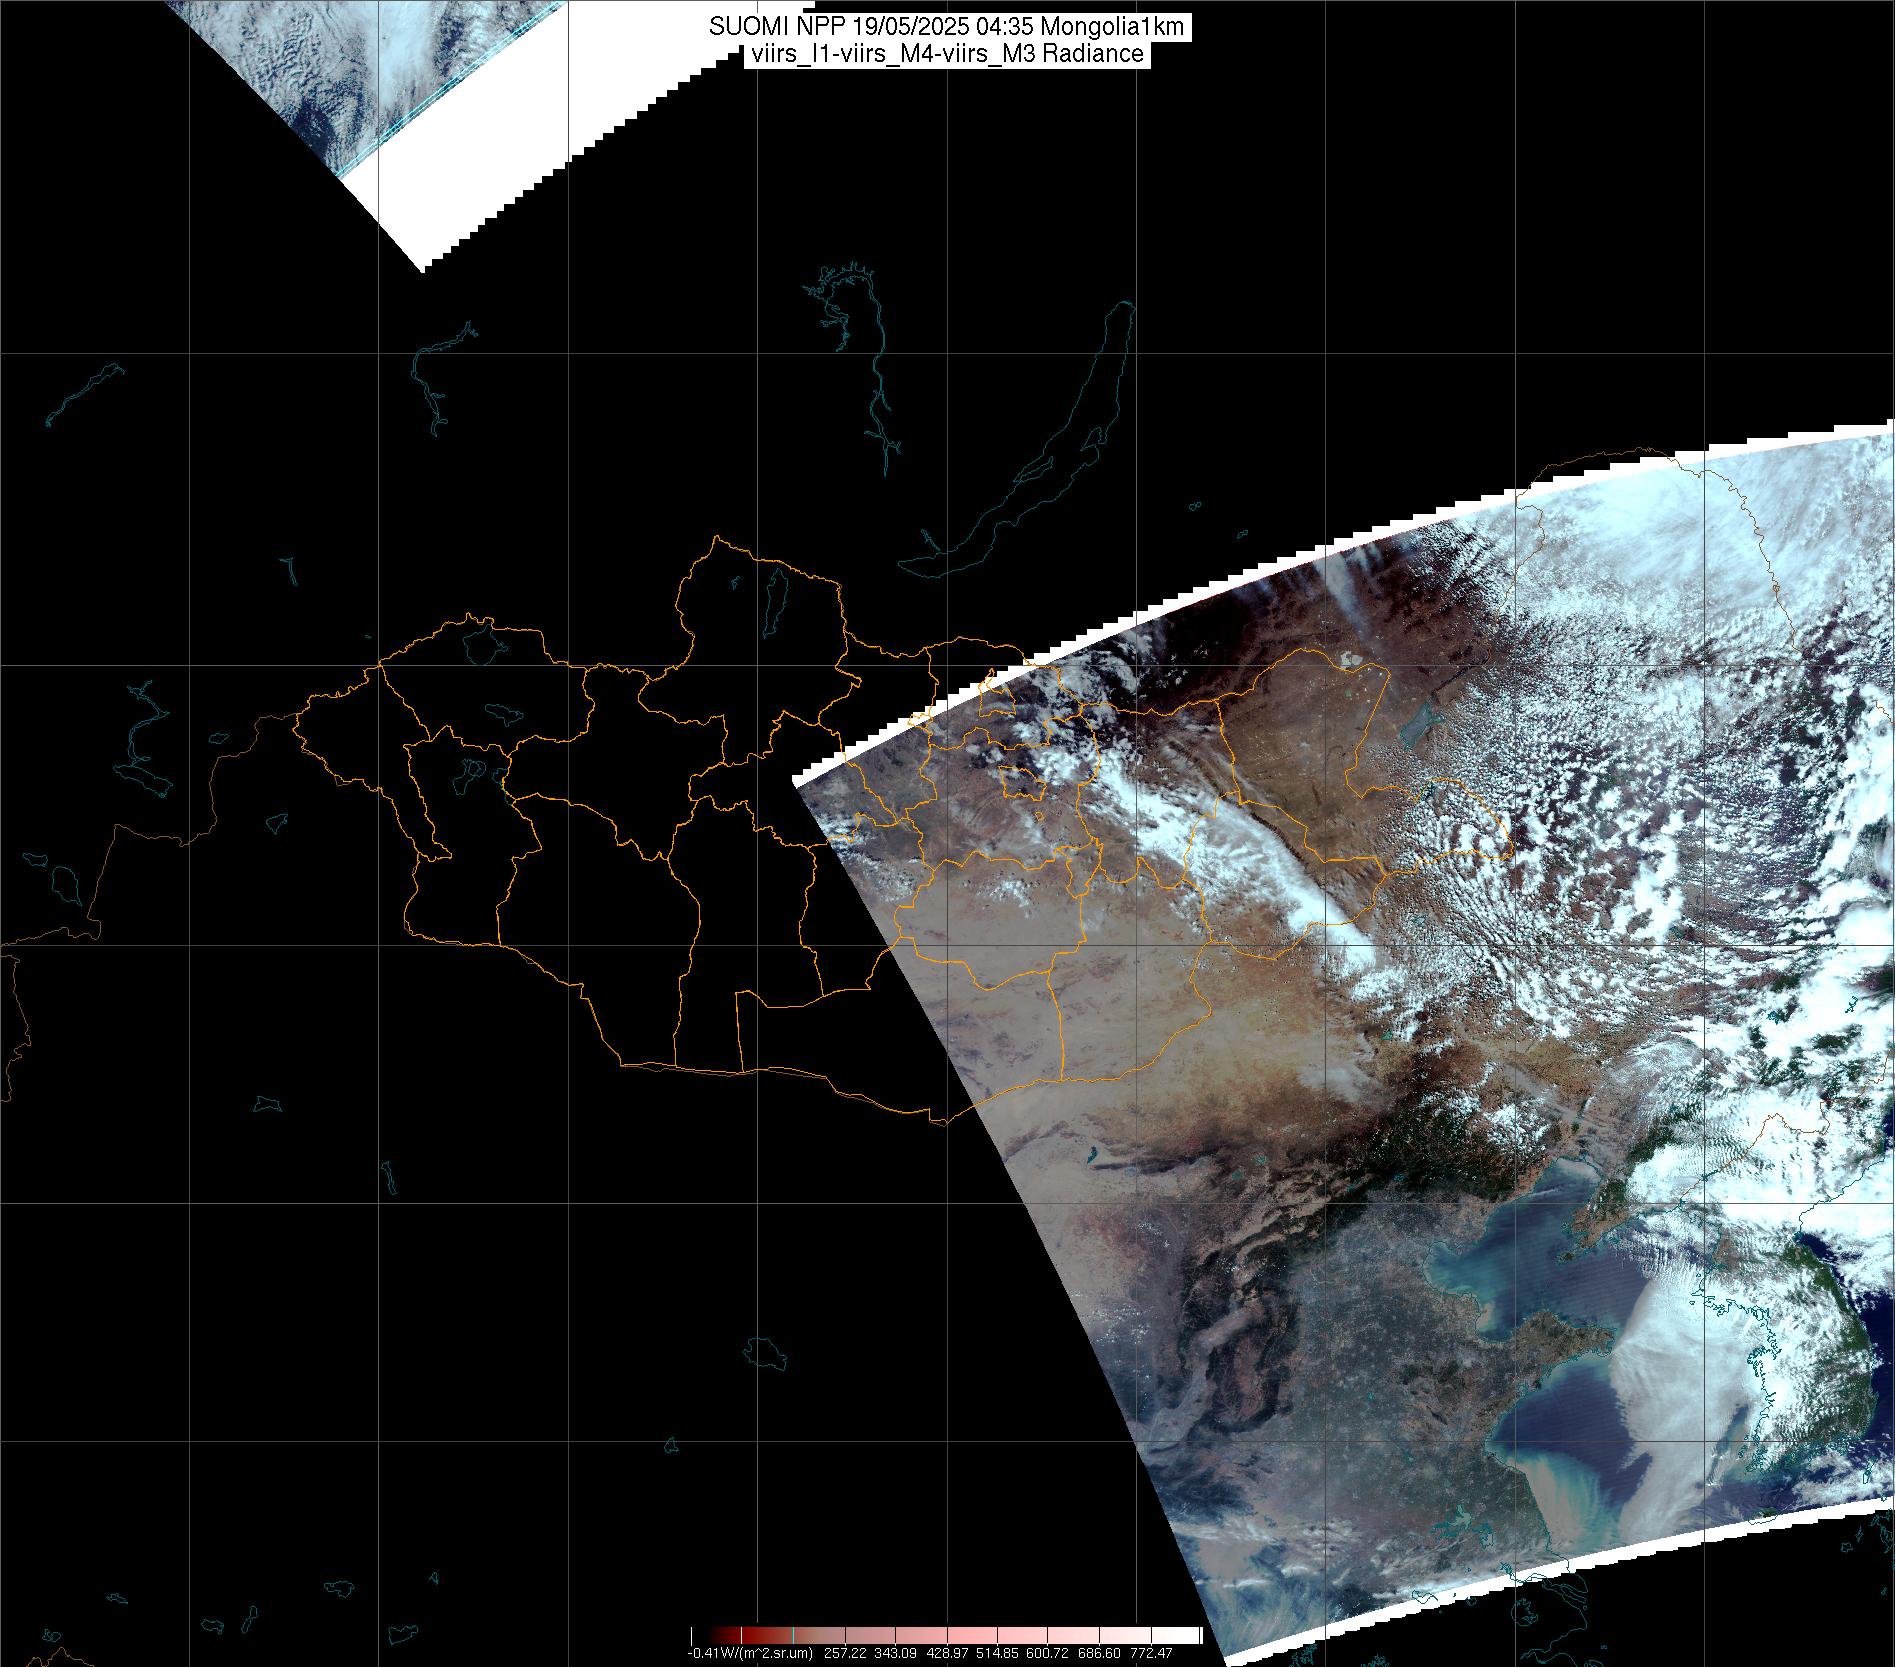This screenshot has height=1667, width=1895.
Task: Click the 600.72 colorbar value
Action: point(1047,1653)
